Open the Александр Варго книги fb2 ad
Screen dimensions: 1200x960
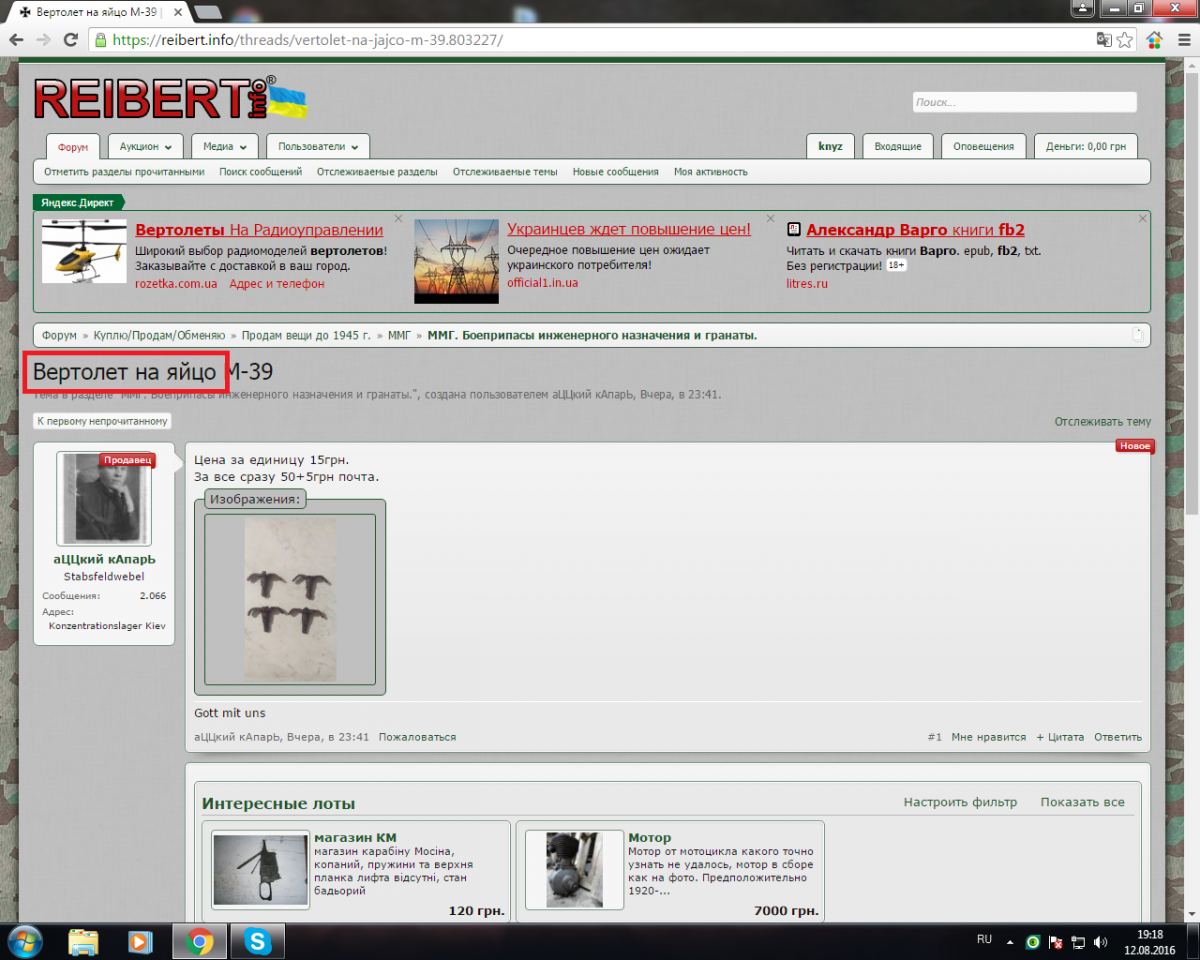pyautogui.click(x=915, y=230)
